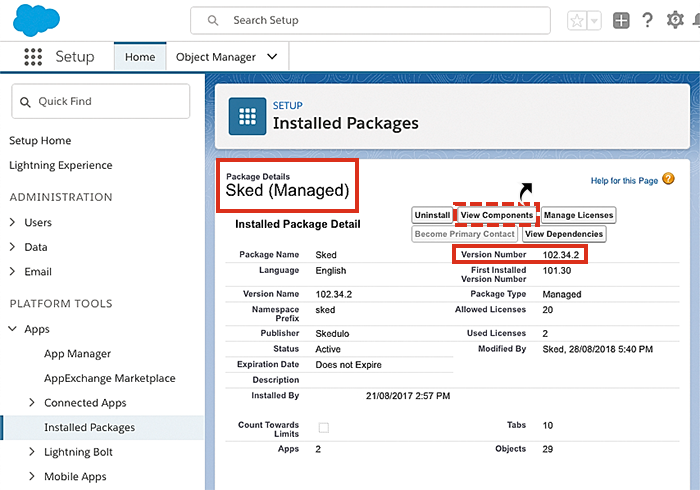The image size is (700, 490).
Task: Expand Connected Apps node
Action: [32, 403]
